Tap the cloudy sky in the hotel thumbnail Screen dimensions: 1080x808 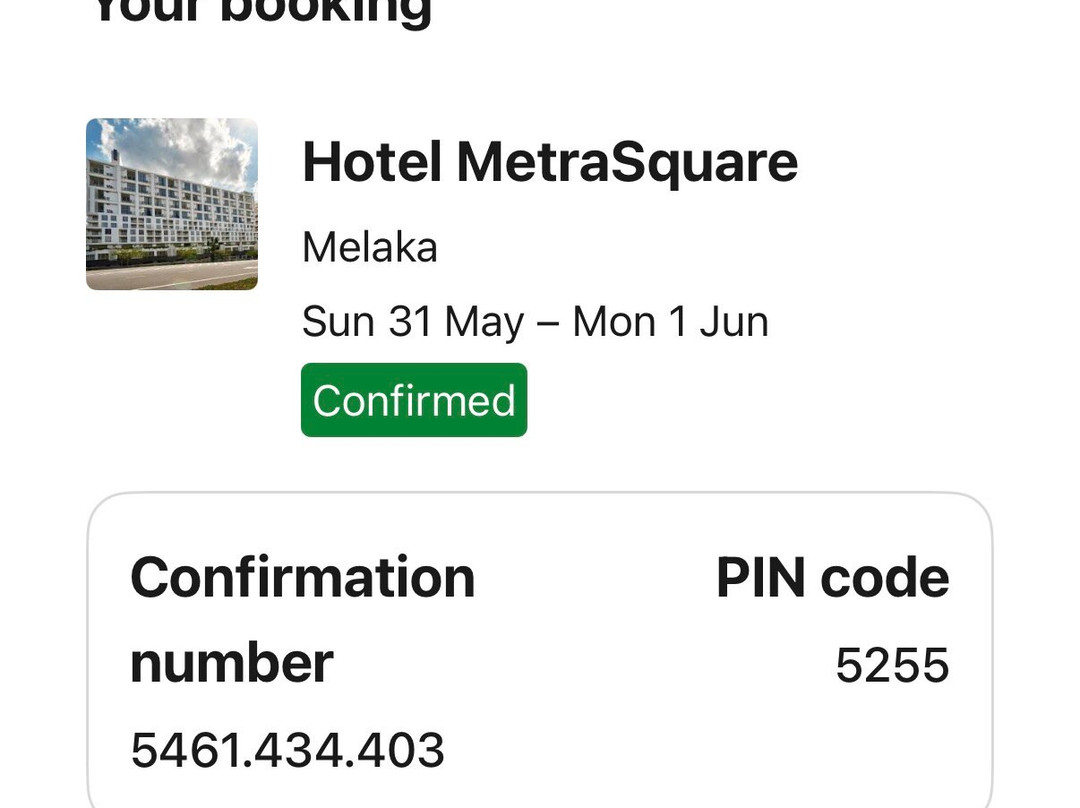tap(179, 145)
